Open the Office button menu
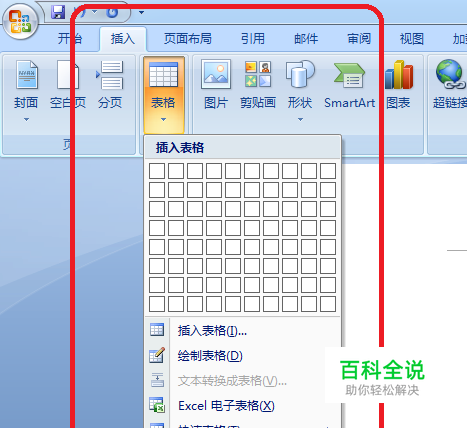This screenshot has height=428, width=467. (x=20, y=21)
